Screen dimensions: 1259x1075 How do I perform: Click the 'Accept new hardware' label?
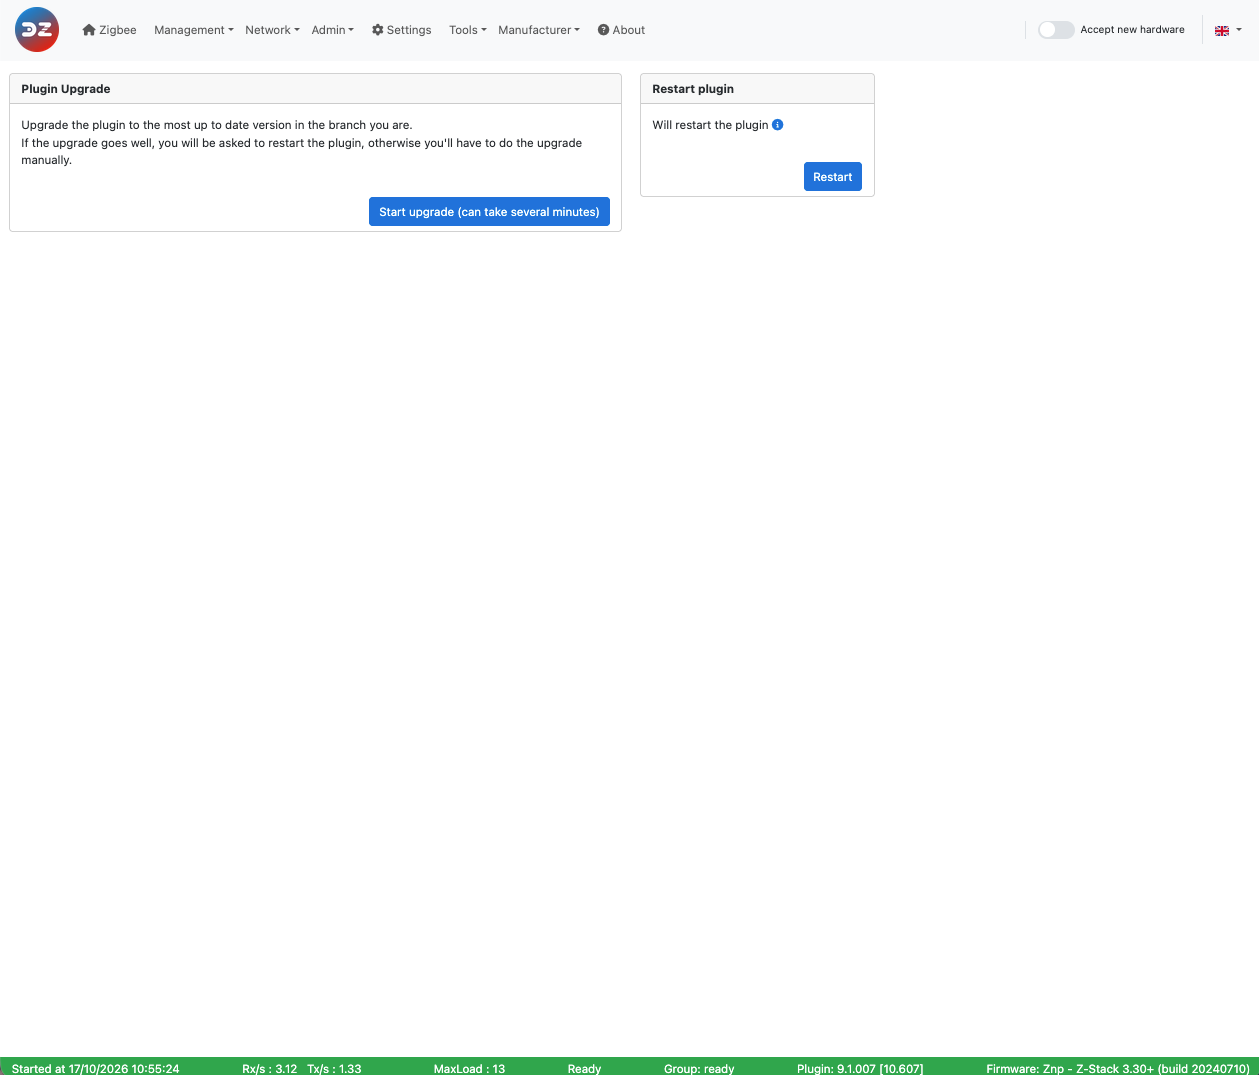[1132, 30]
